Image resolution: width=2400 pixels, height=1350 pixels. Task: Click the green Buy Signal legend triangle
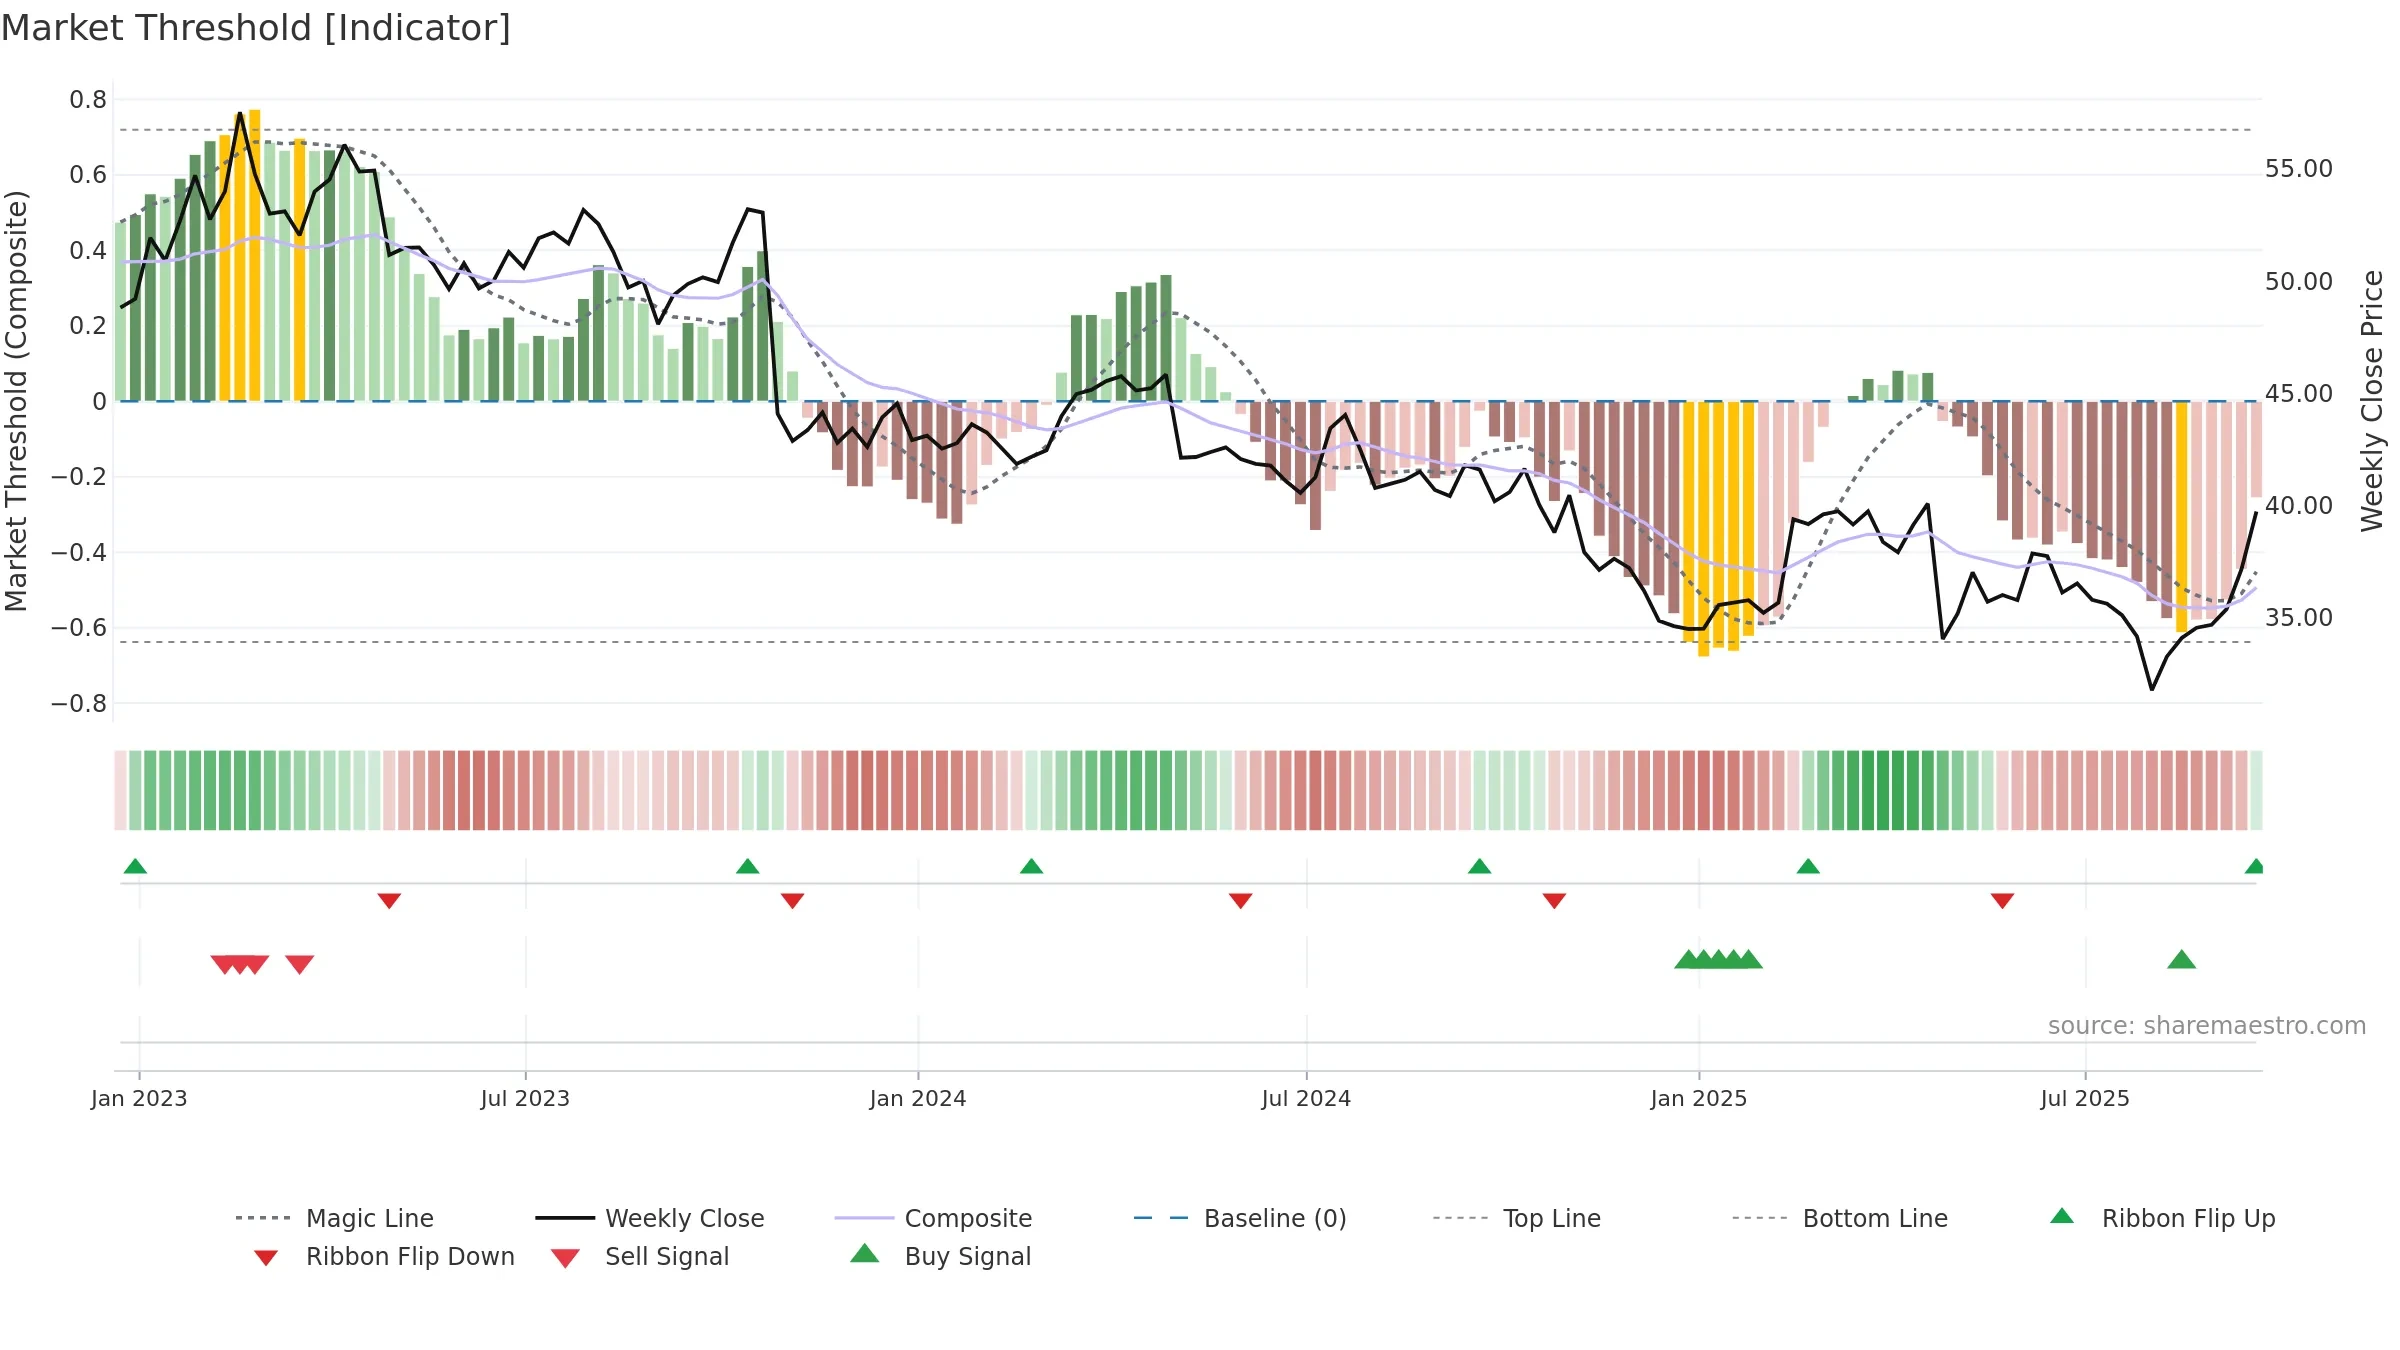click(x=865, y=1253)
